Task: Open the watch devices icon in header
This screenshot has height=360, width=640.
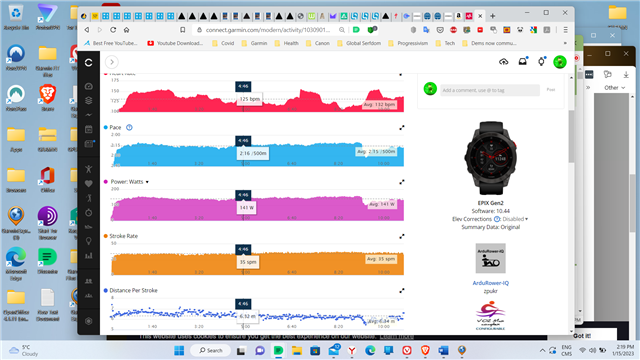Action: click(x=542, y=61)
